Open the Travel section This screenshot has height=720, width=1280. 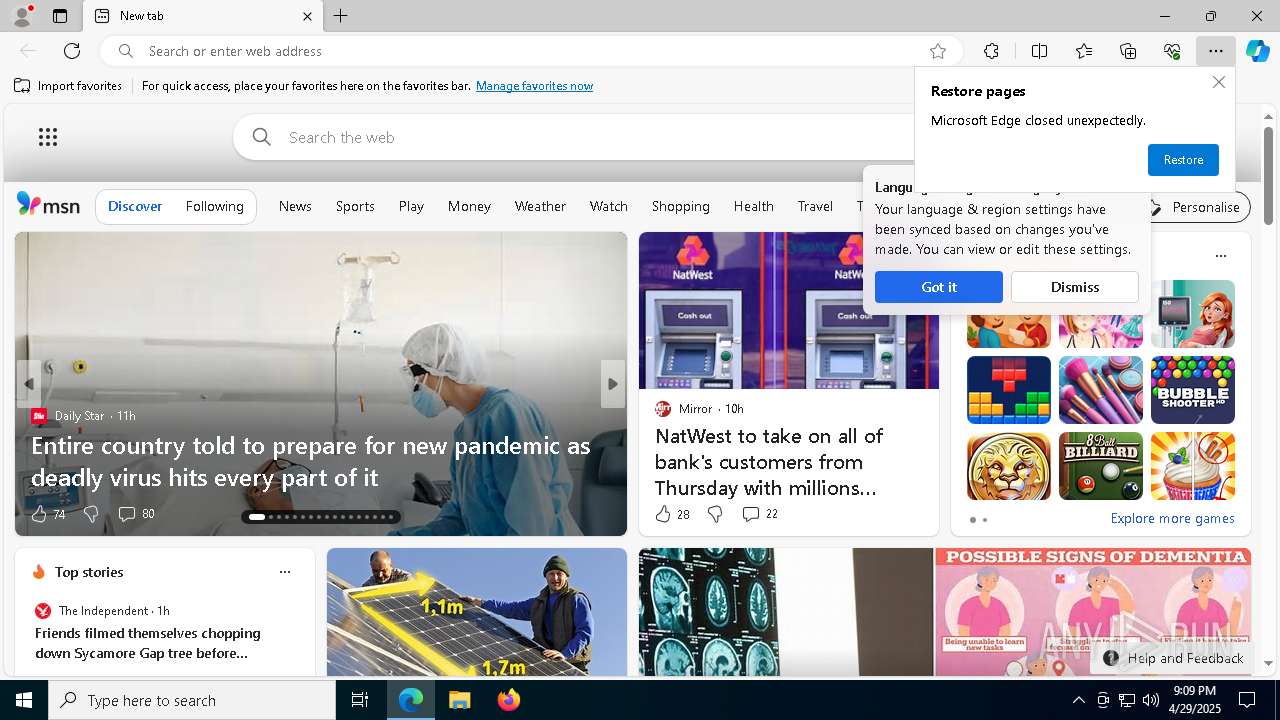[815, 206]
